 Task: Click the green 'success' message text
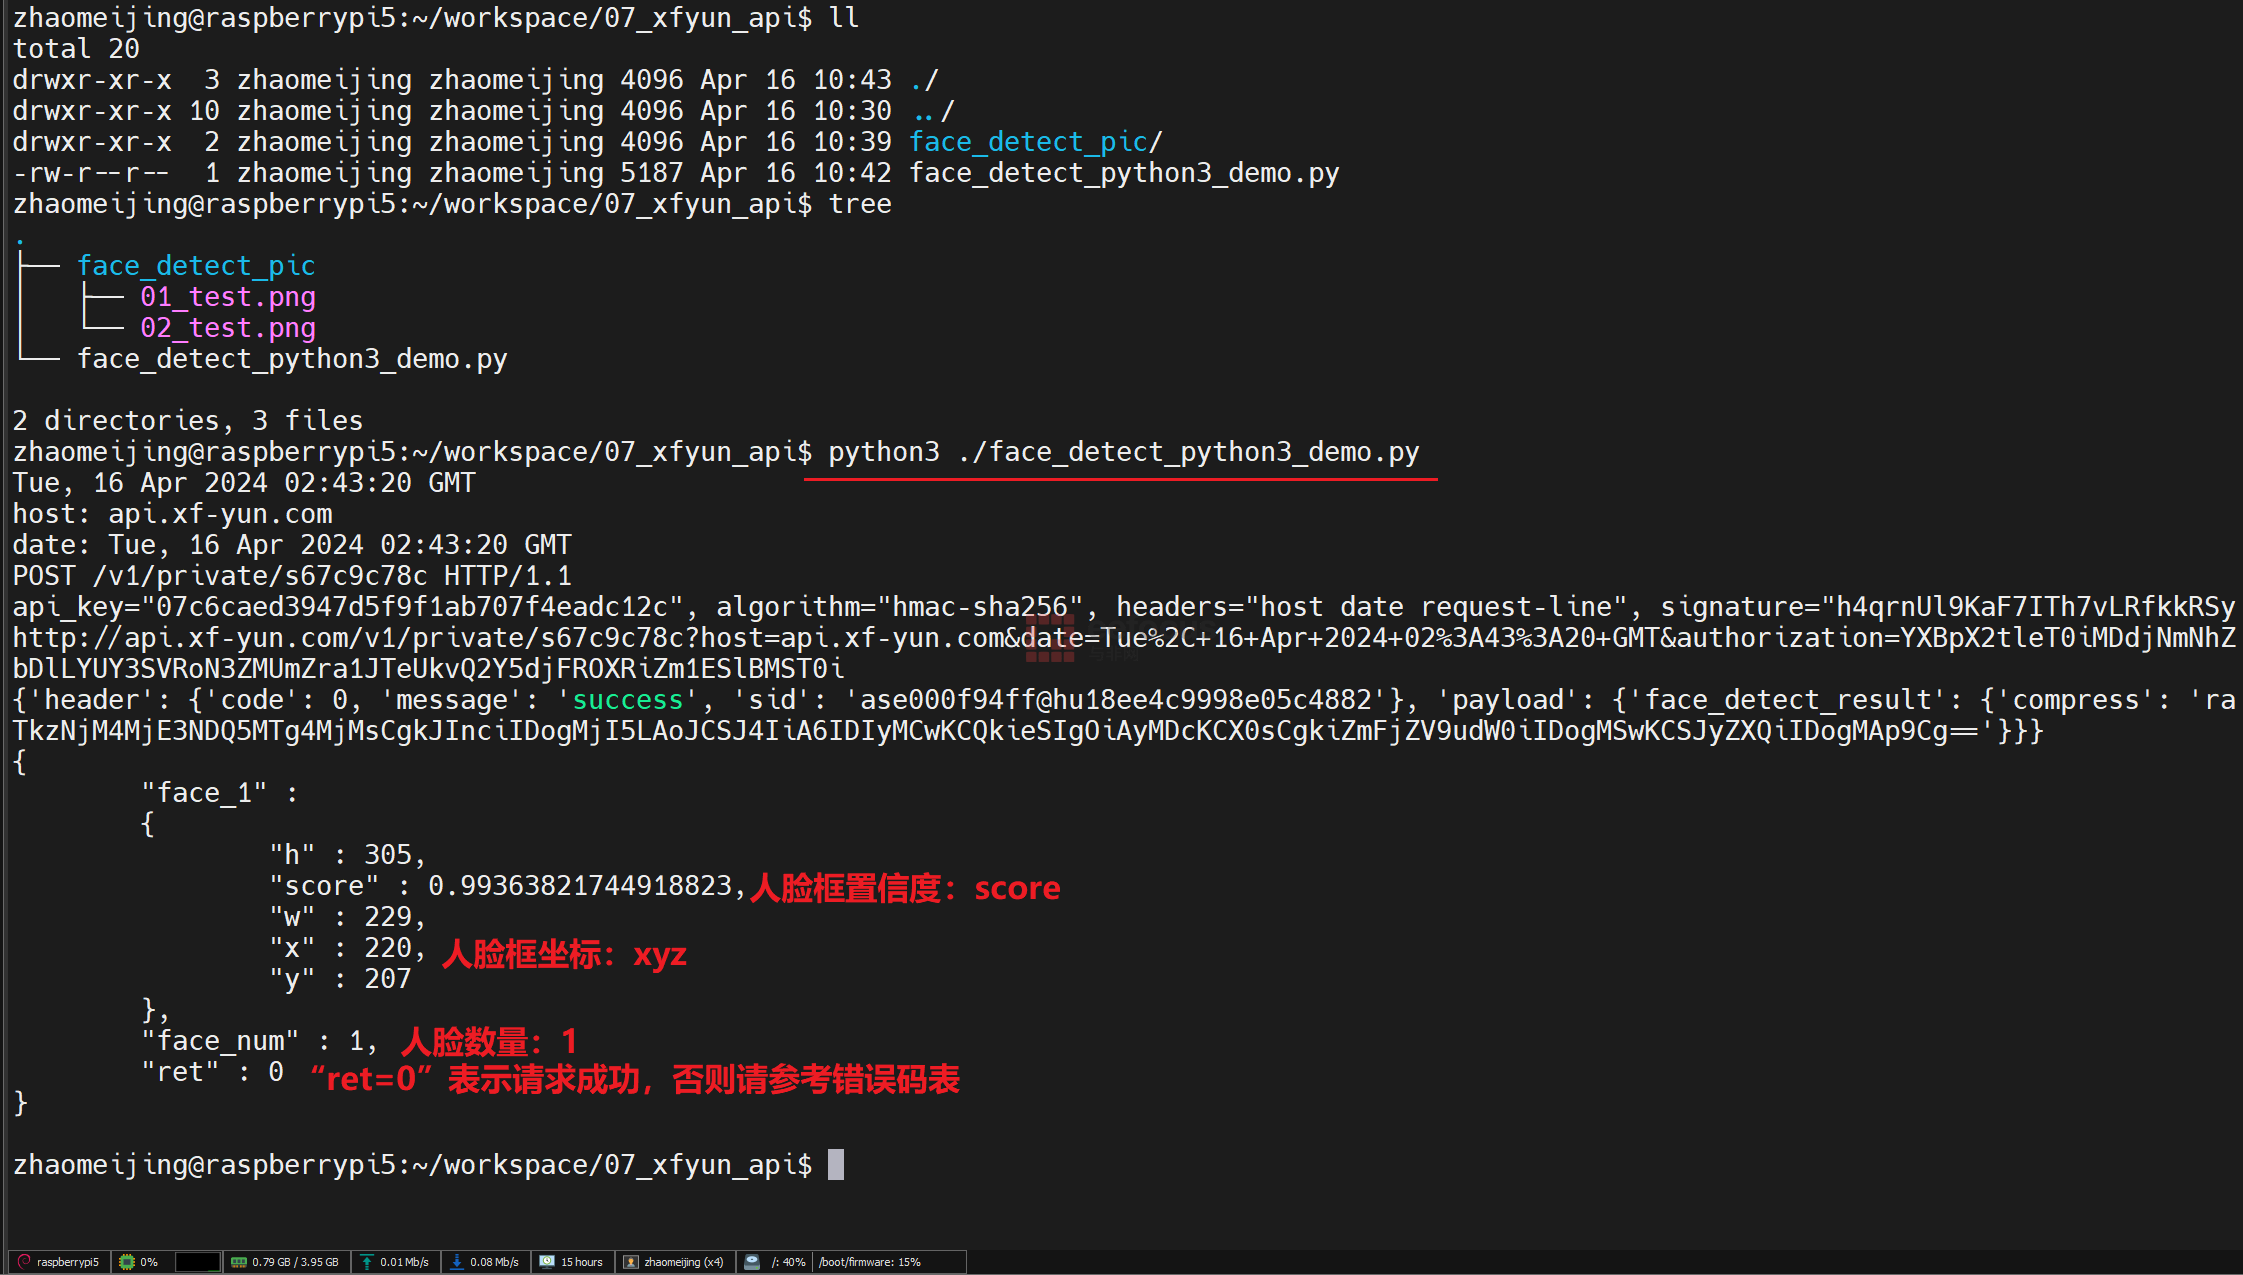[x=627, y=700]
